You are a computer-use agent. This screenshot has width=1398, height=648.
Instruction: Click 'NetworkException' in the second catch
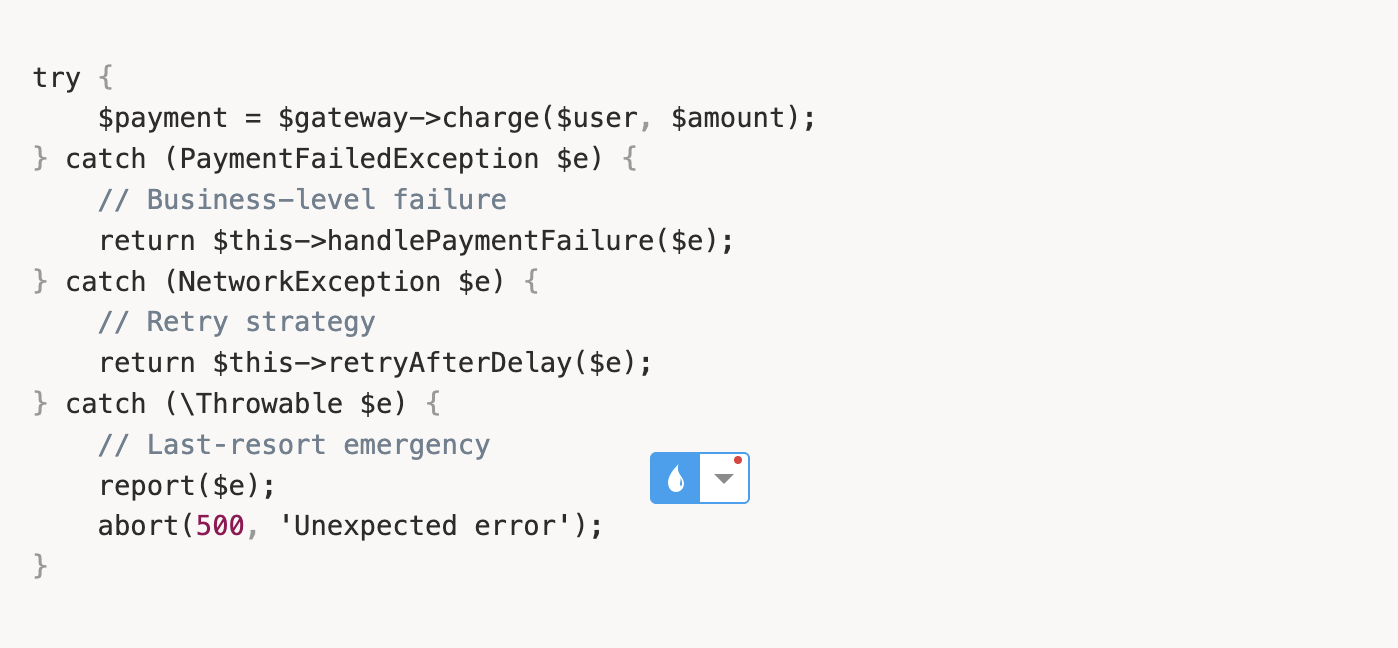click(311, 282)
